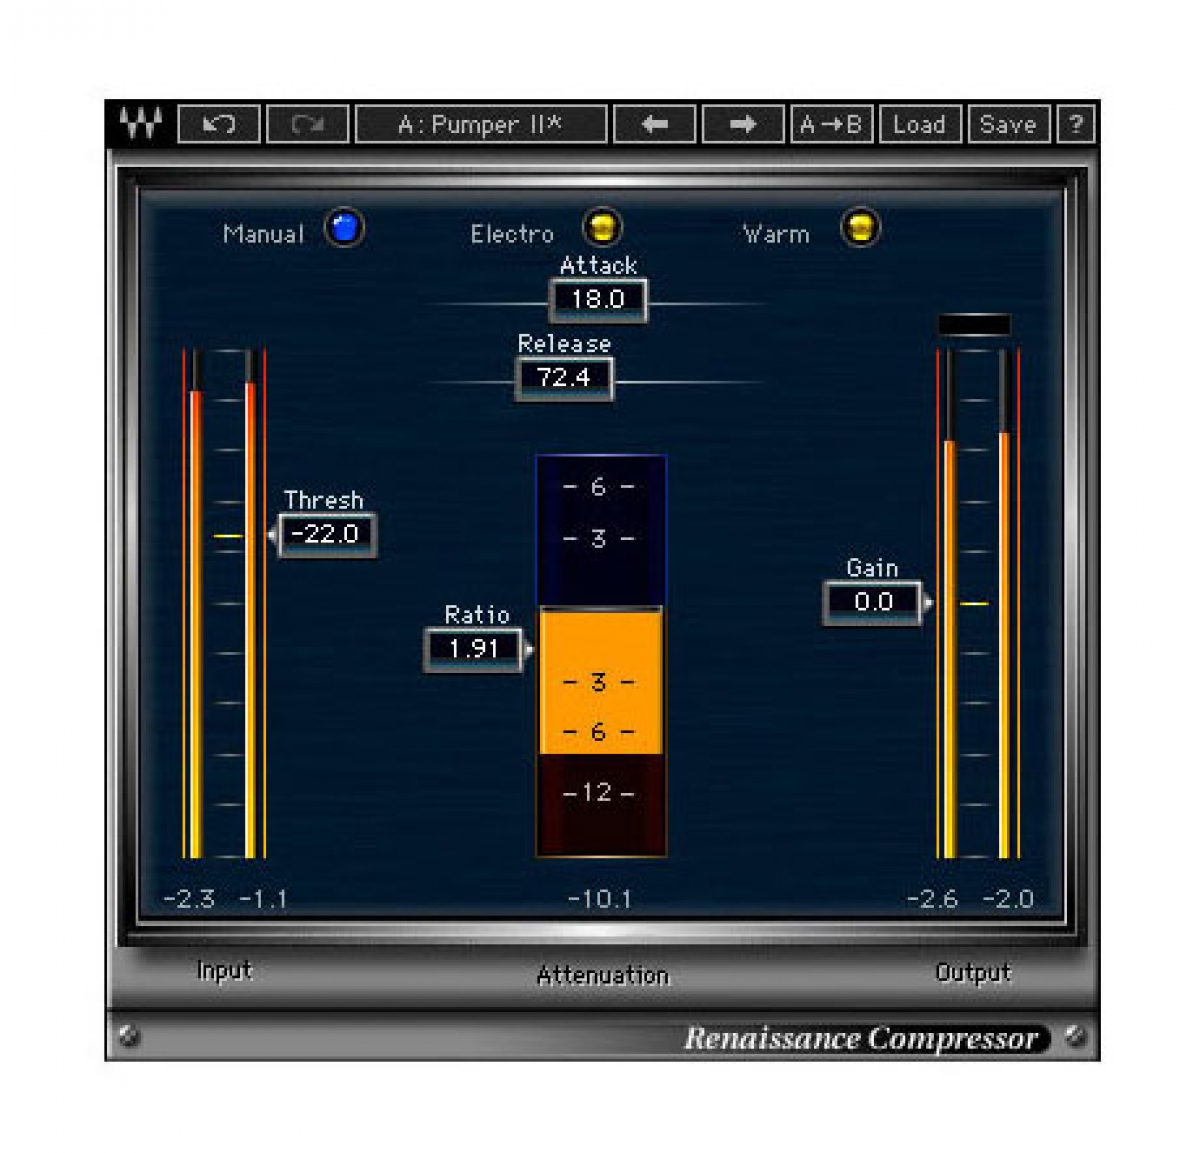The width and height of the screenshot is (1200, 1153).
Task: Click the Attack value field 18.0
Action: [x=598, y=299]
